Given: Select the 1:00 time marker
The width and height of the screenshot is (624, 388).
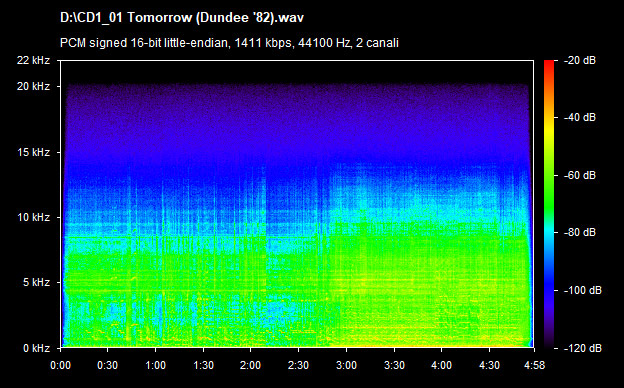Looking at the screenshot, I should [x=155, y=365].
